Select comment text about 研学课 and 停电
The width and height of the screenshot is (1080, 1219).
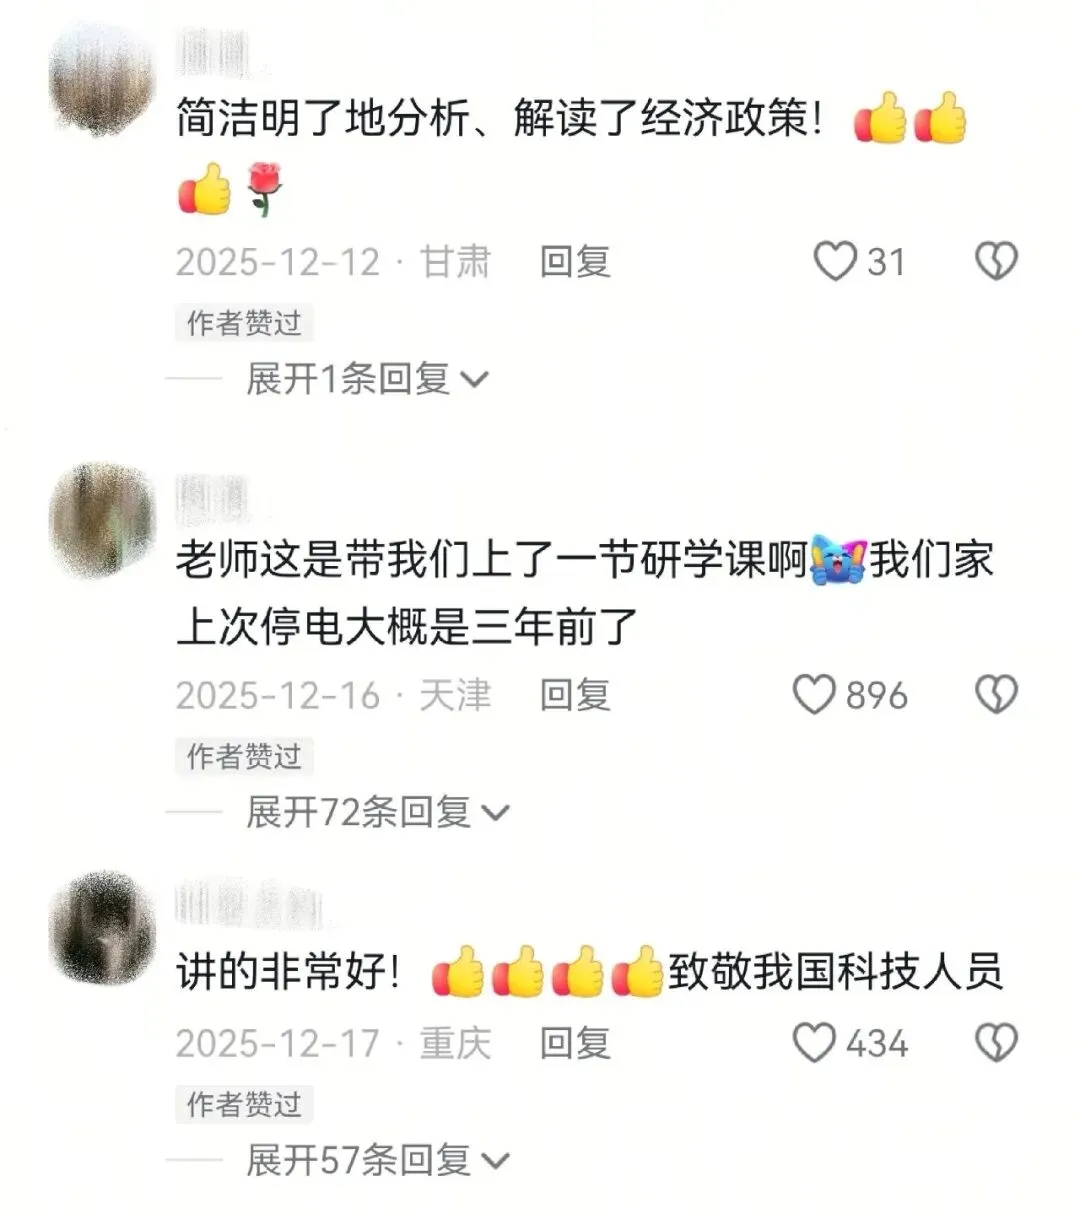coord(585,592)
